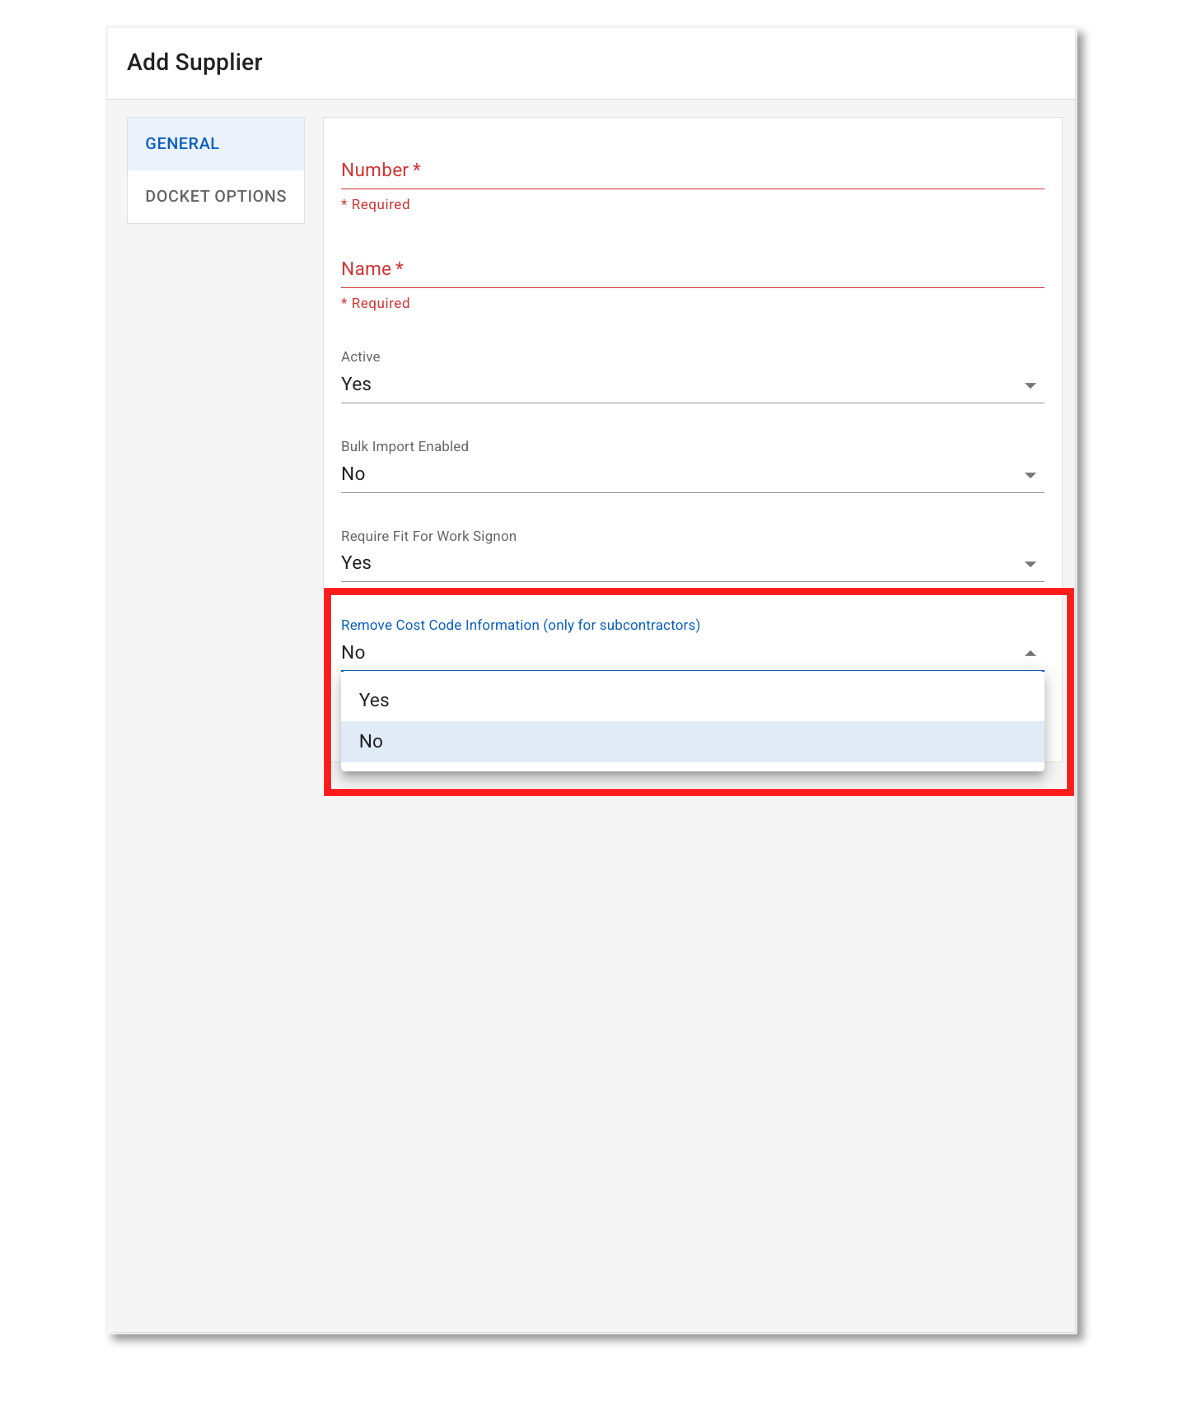Click the Remove Cost Code selected value
The width and height of the screenshot is (1178, 1404).
pyautogui.click(x=354, y=653)
